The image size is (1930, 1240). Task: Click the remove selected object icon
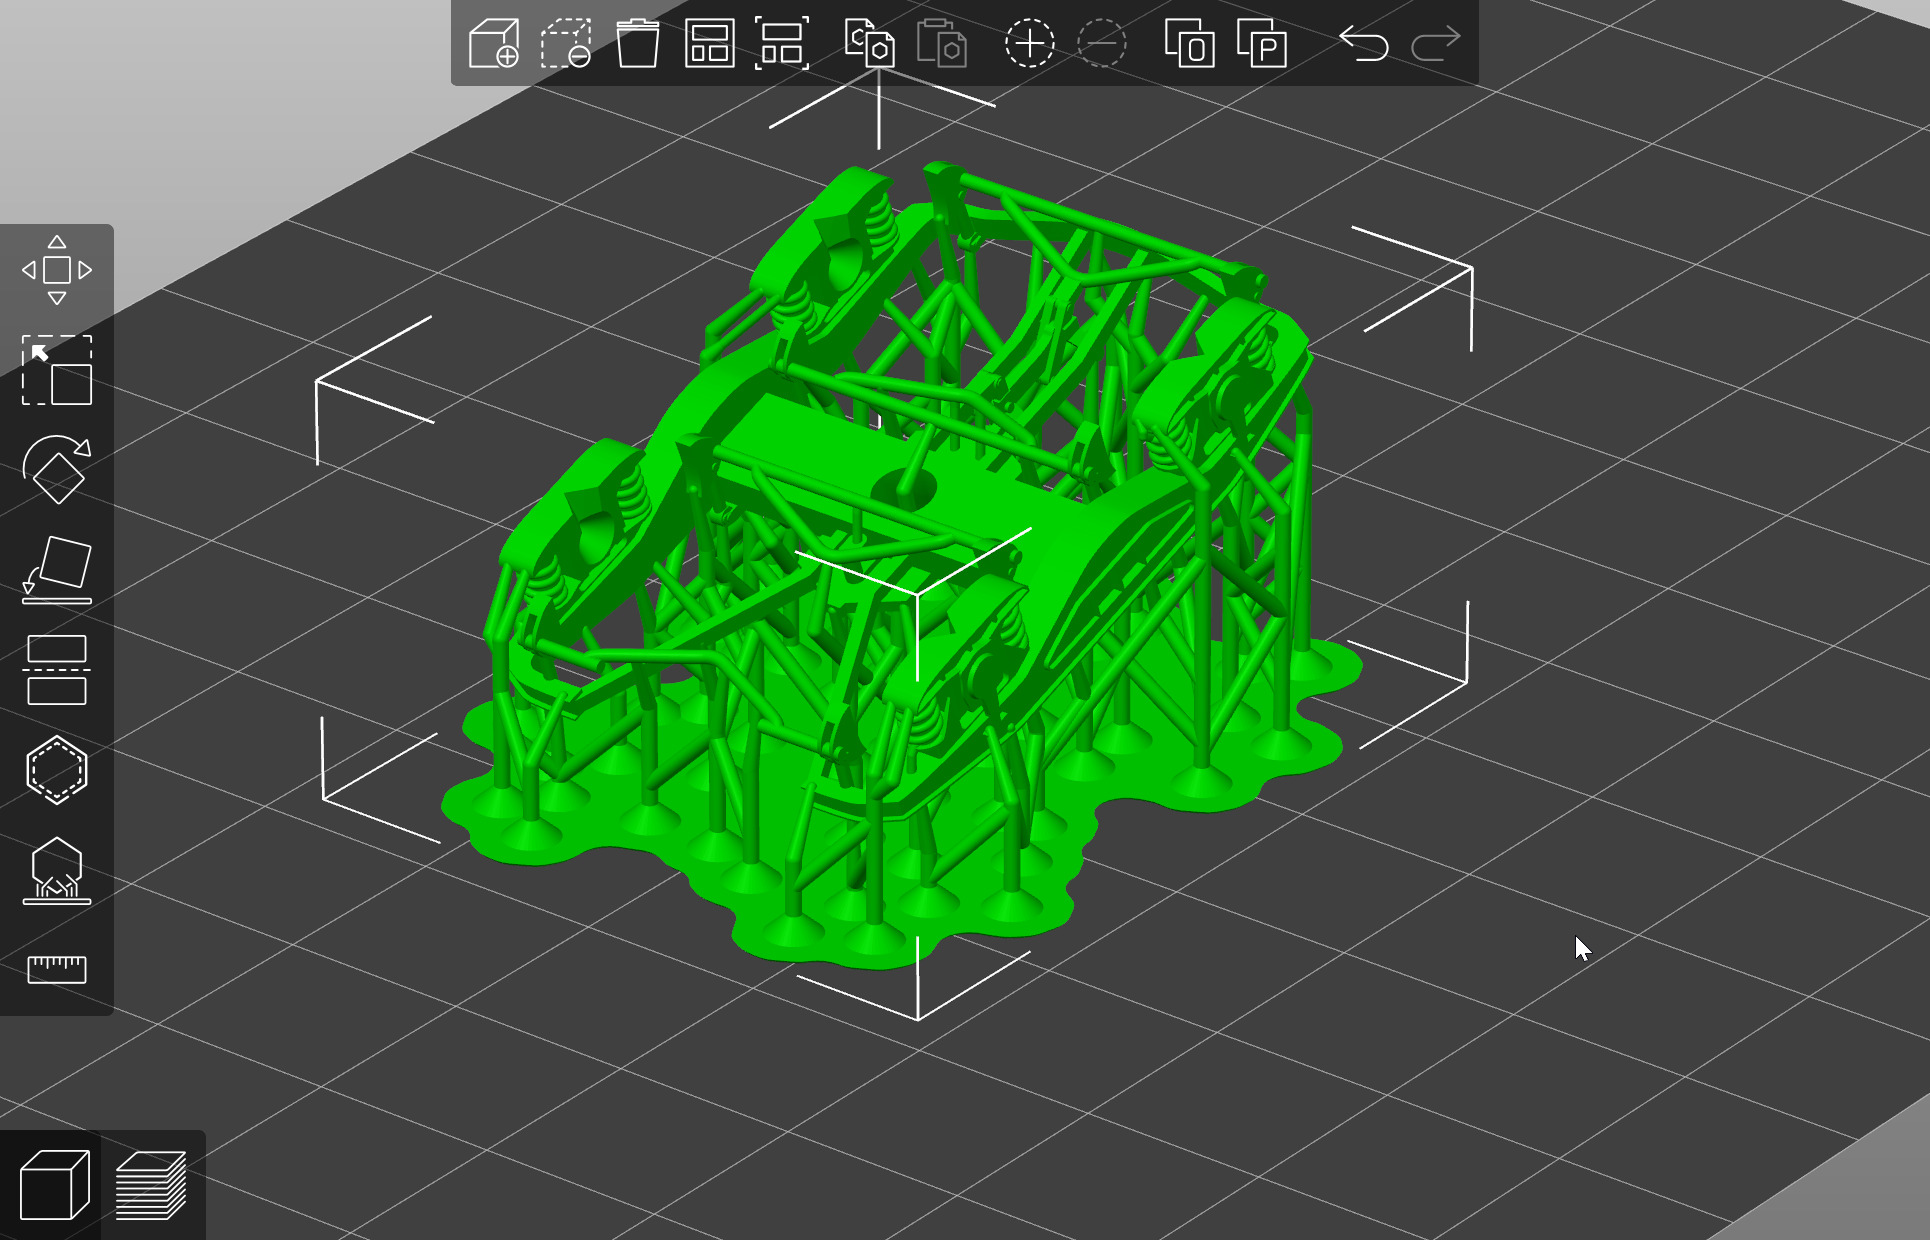tap(565, 44)
